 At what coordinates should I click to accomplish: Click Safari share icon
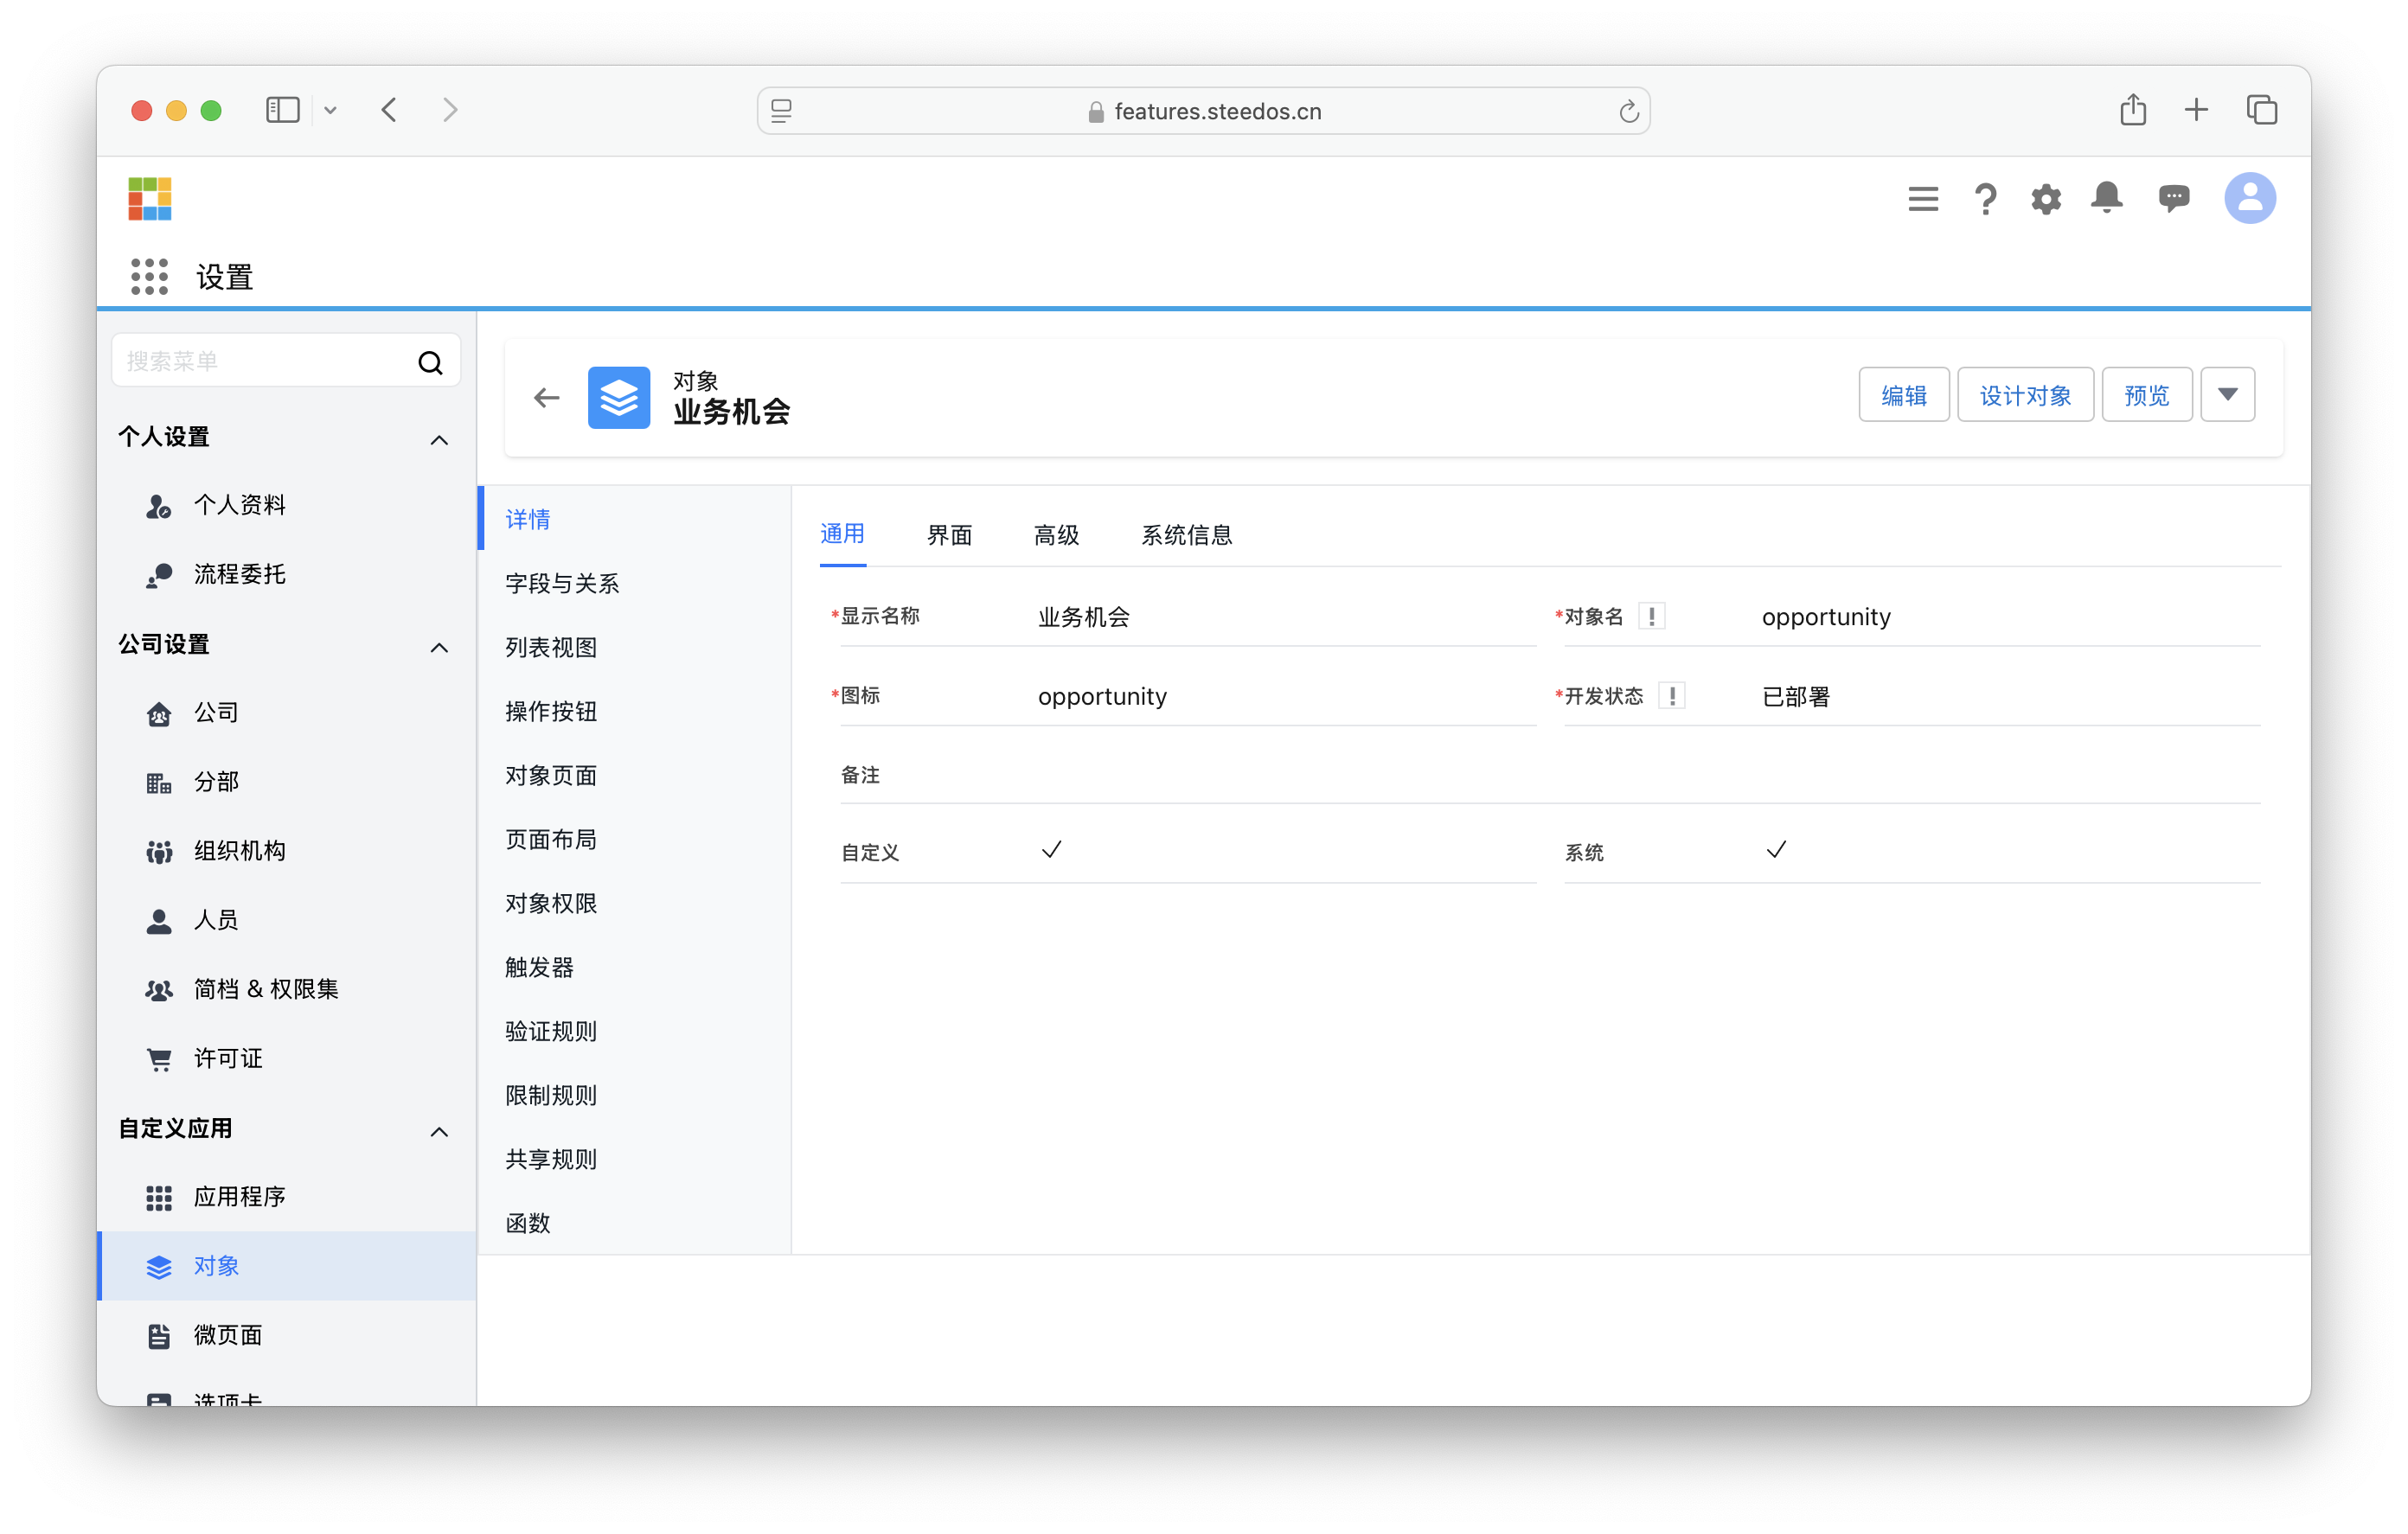(2132, 109)
